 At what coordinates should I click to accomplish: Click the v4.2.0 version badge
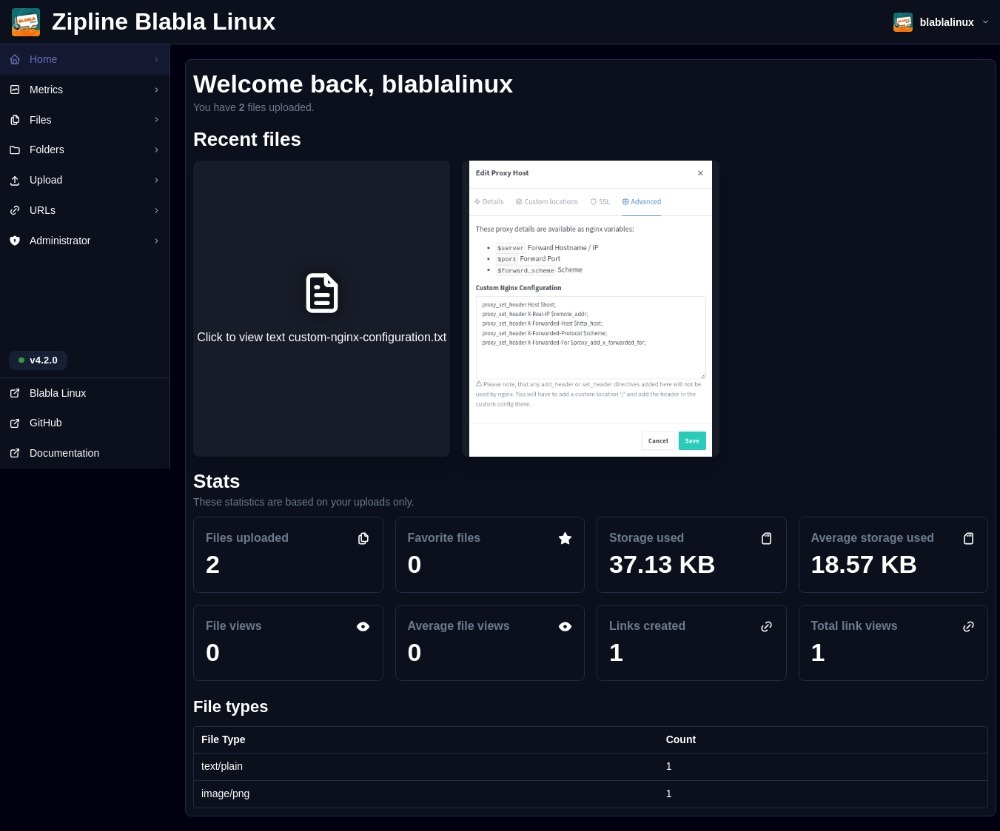point(39,360)
